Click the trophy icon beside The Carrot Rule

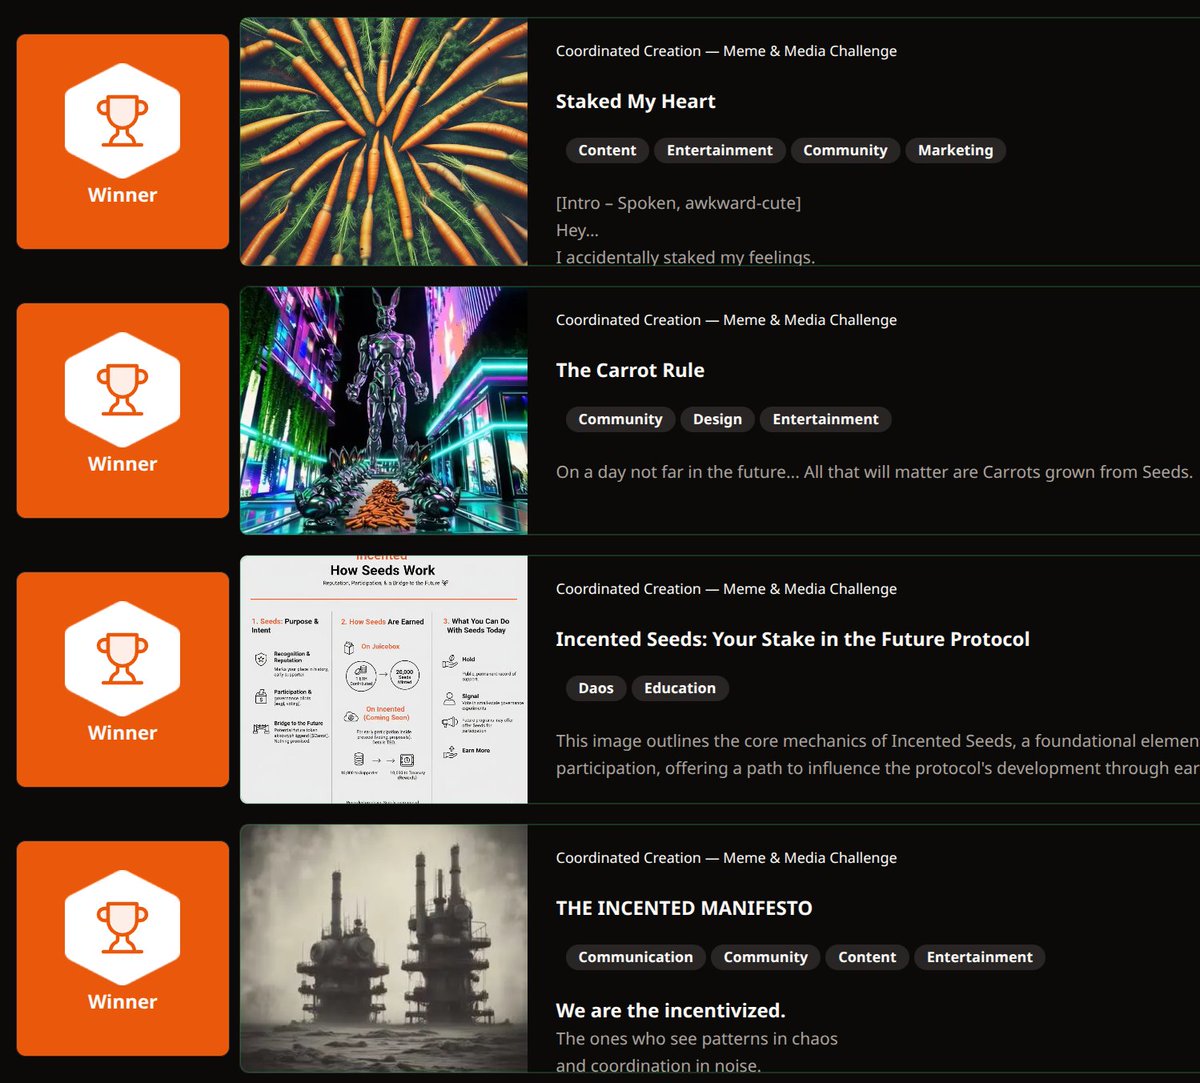[122, 389]
